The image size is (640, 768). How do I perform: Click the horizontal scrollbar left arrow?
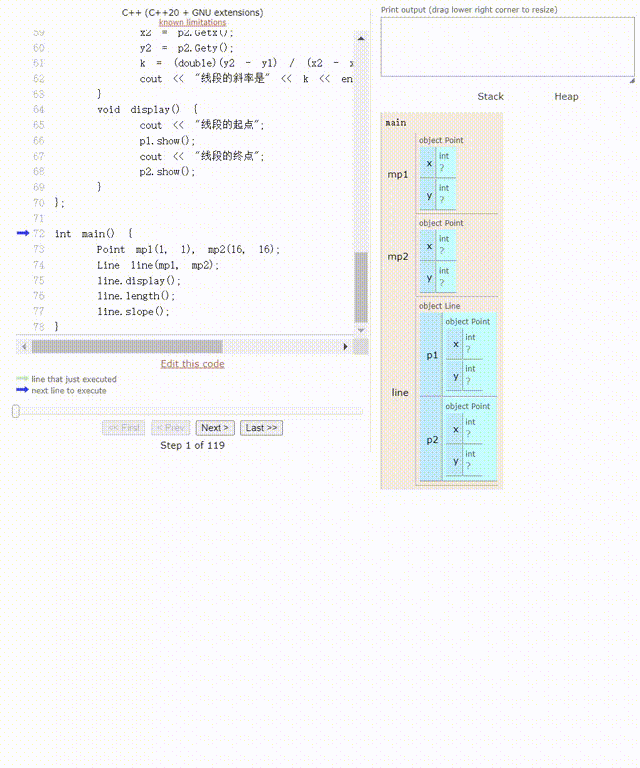click(x=23, y=346)
